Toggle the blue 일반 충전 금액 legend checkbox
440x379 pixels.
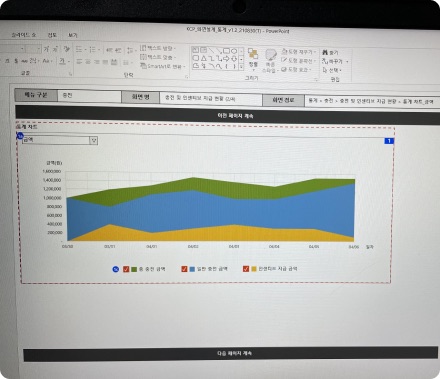[184, 269]
